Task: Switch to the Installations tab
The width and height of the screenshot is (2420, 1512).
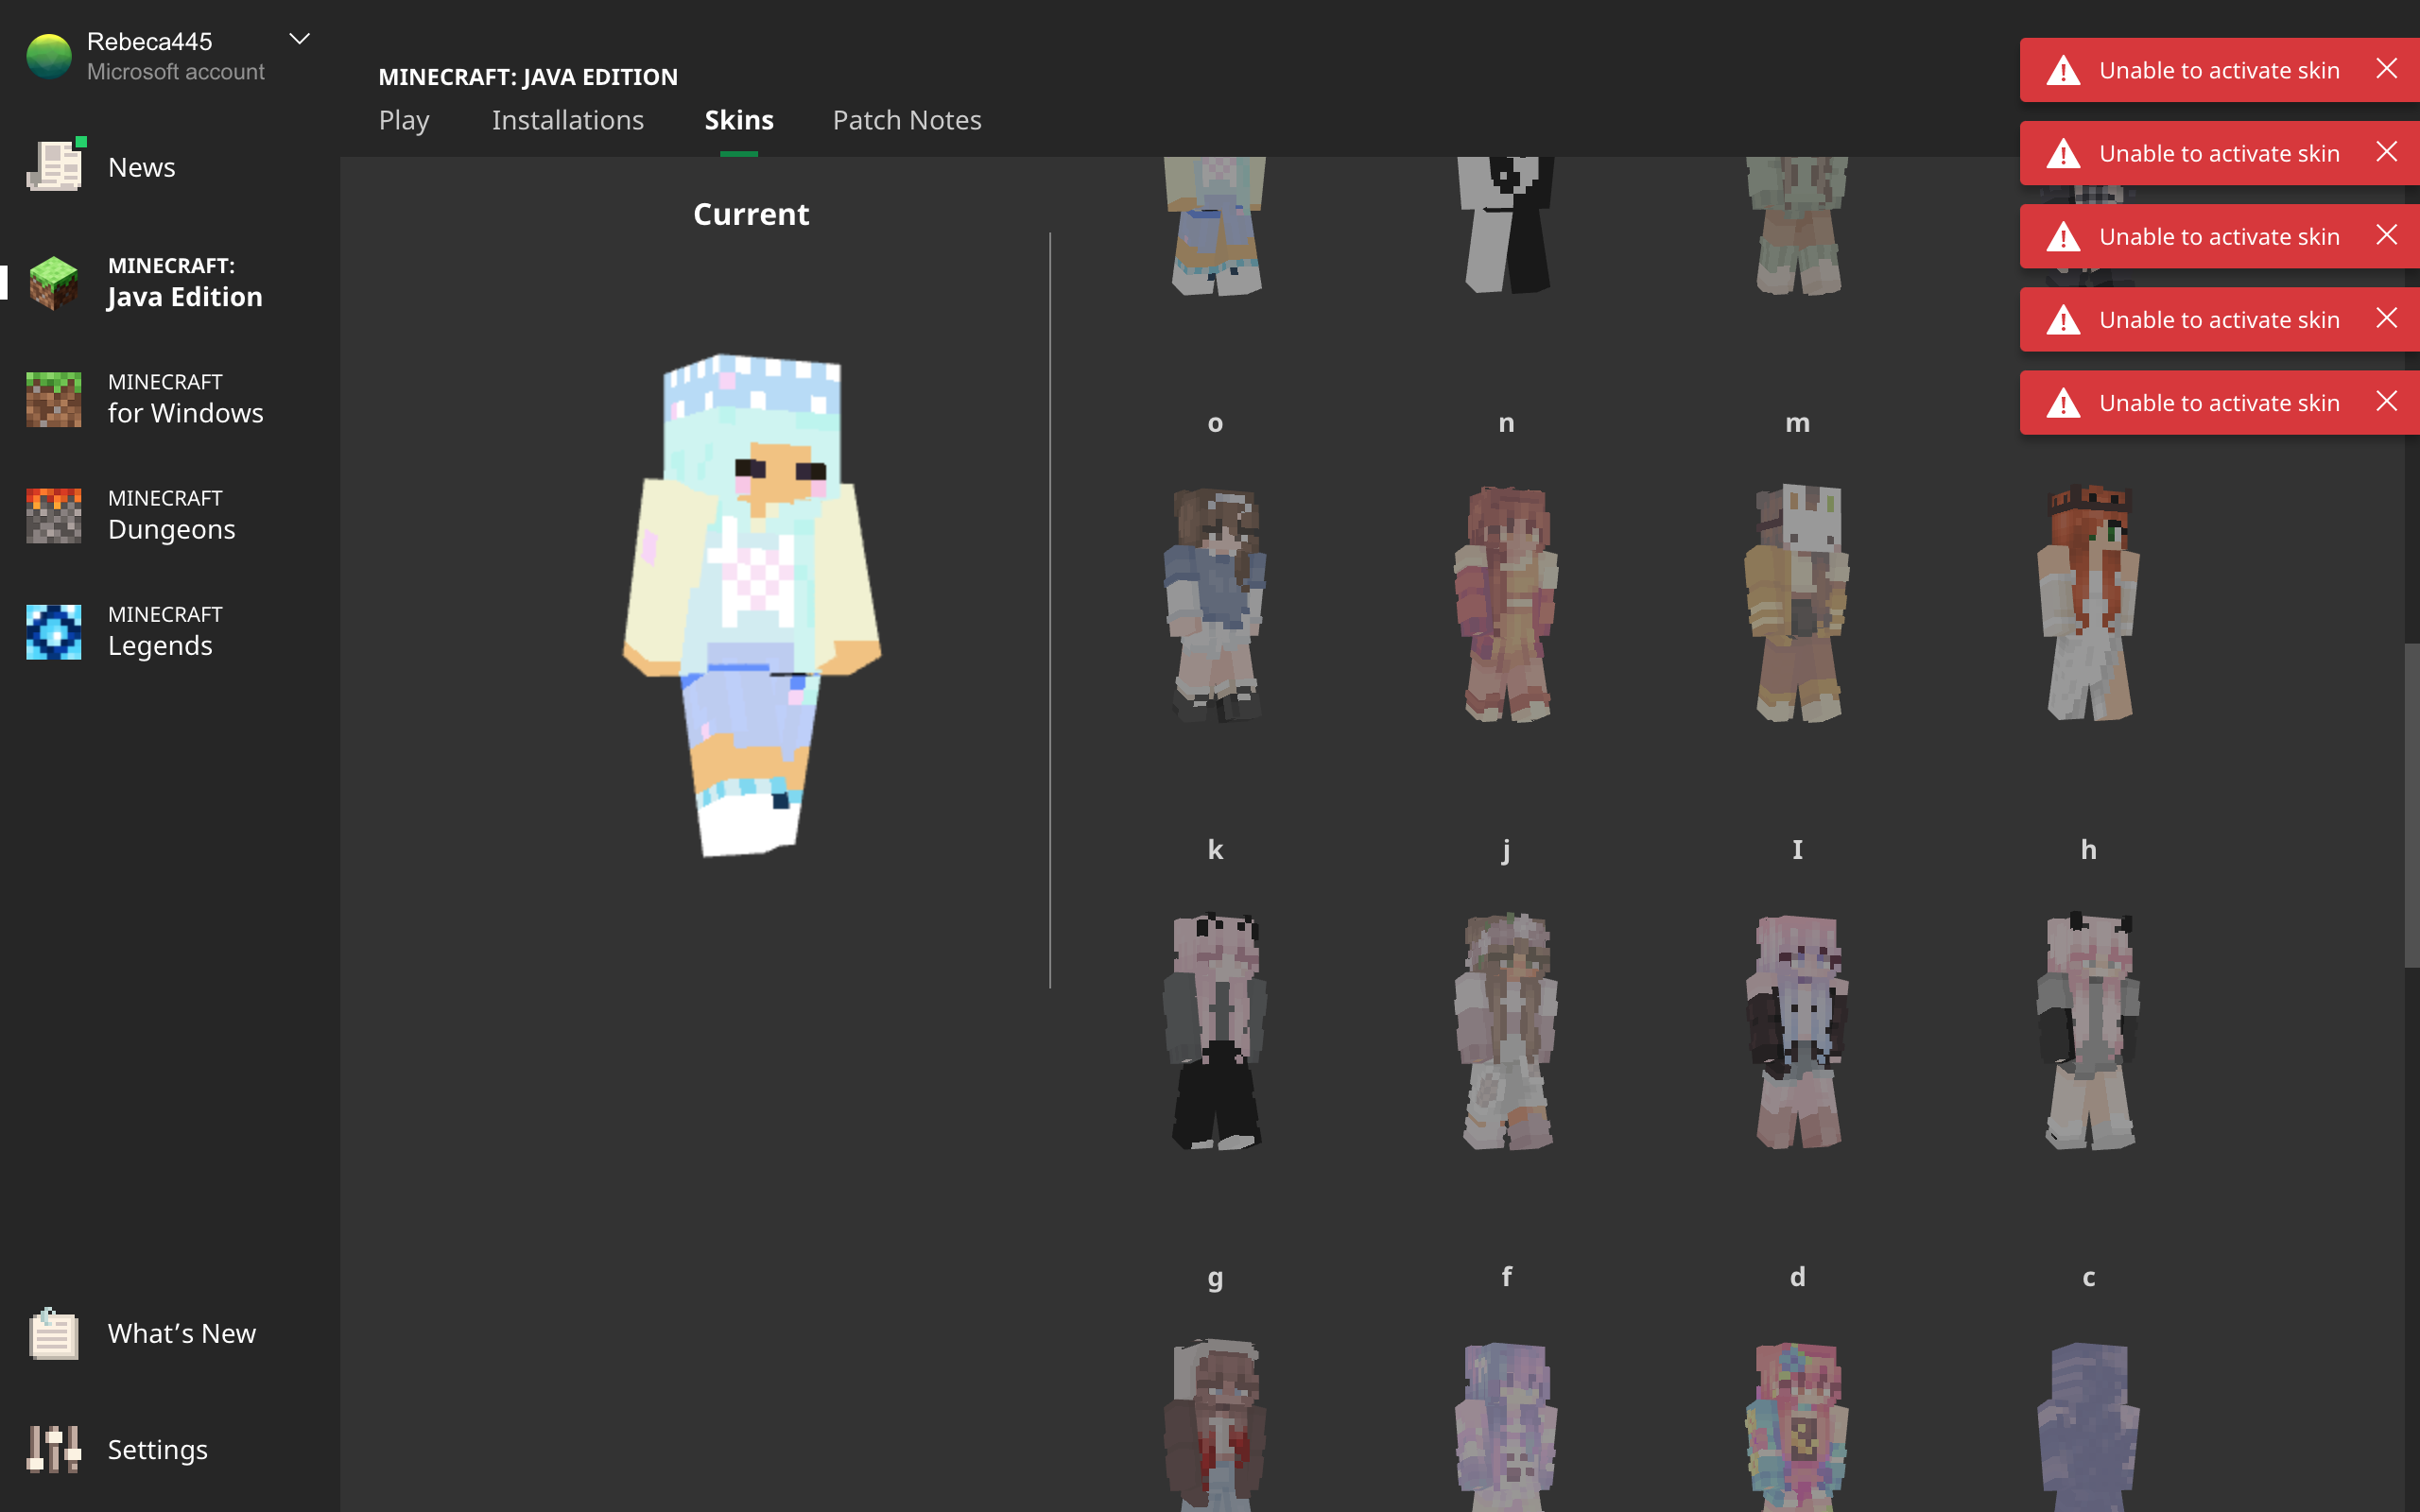Action: pos(567,120)
